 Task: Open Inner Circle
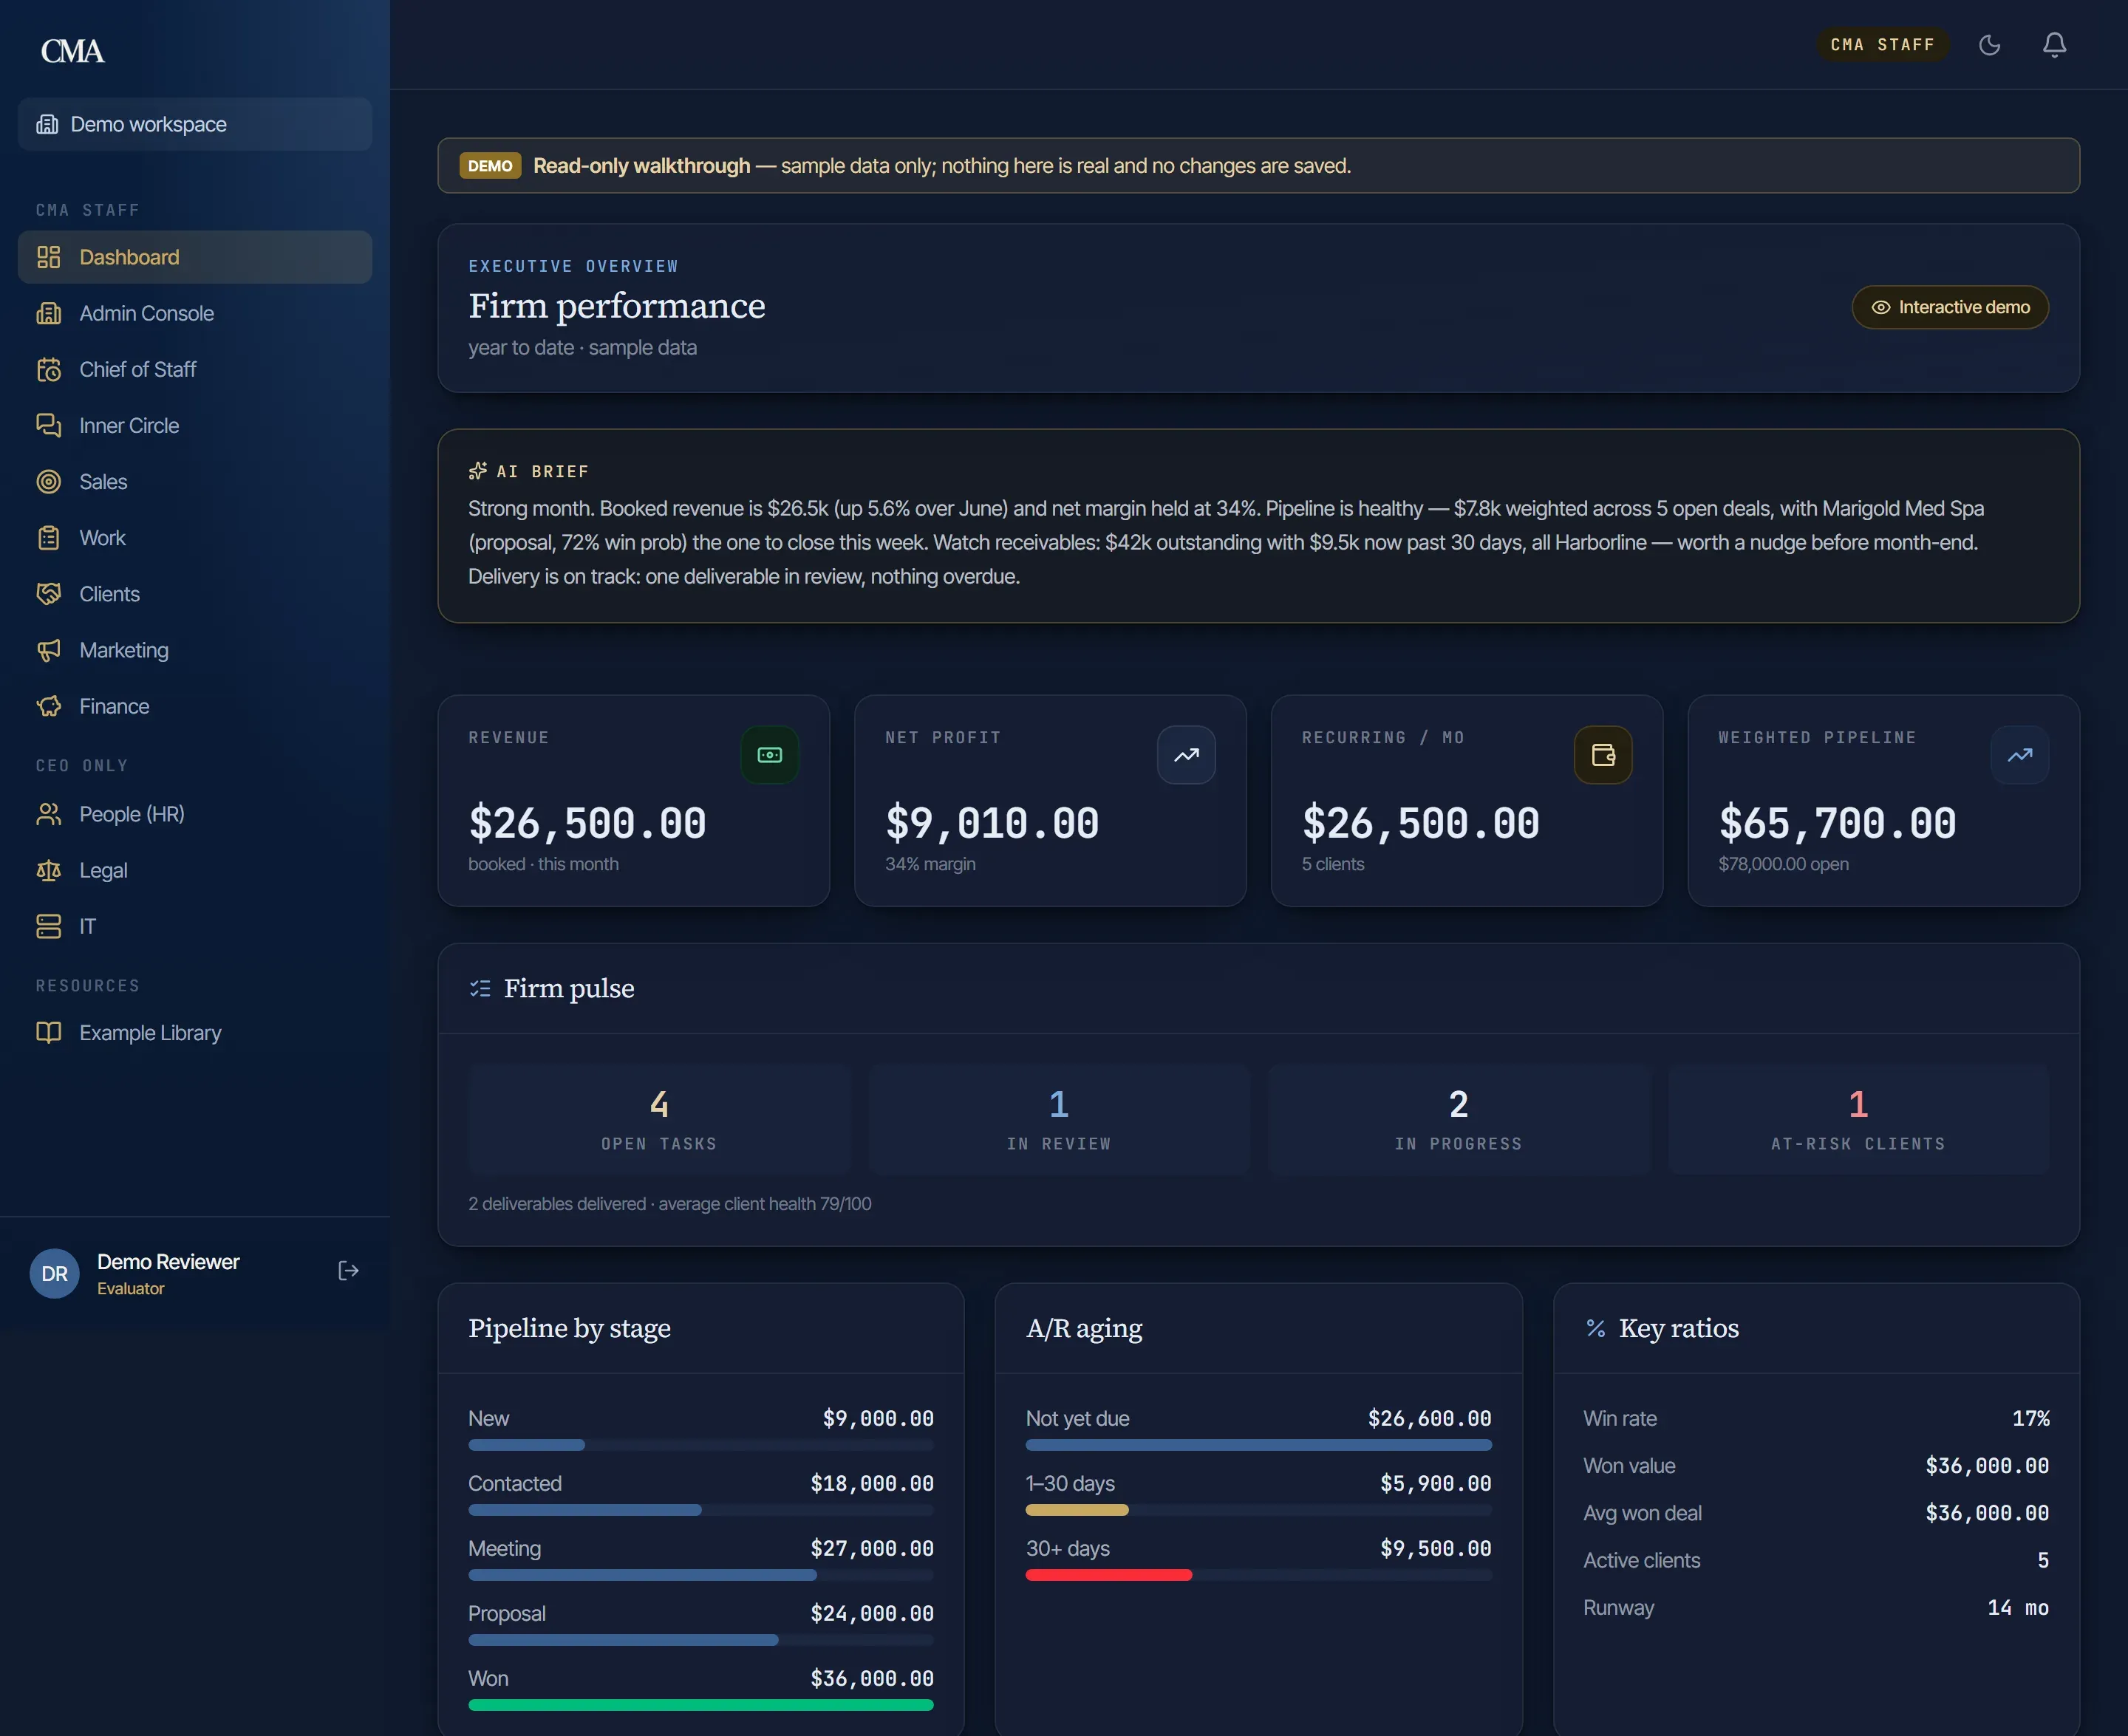195,425
